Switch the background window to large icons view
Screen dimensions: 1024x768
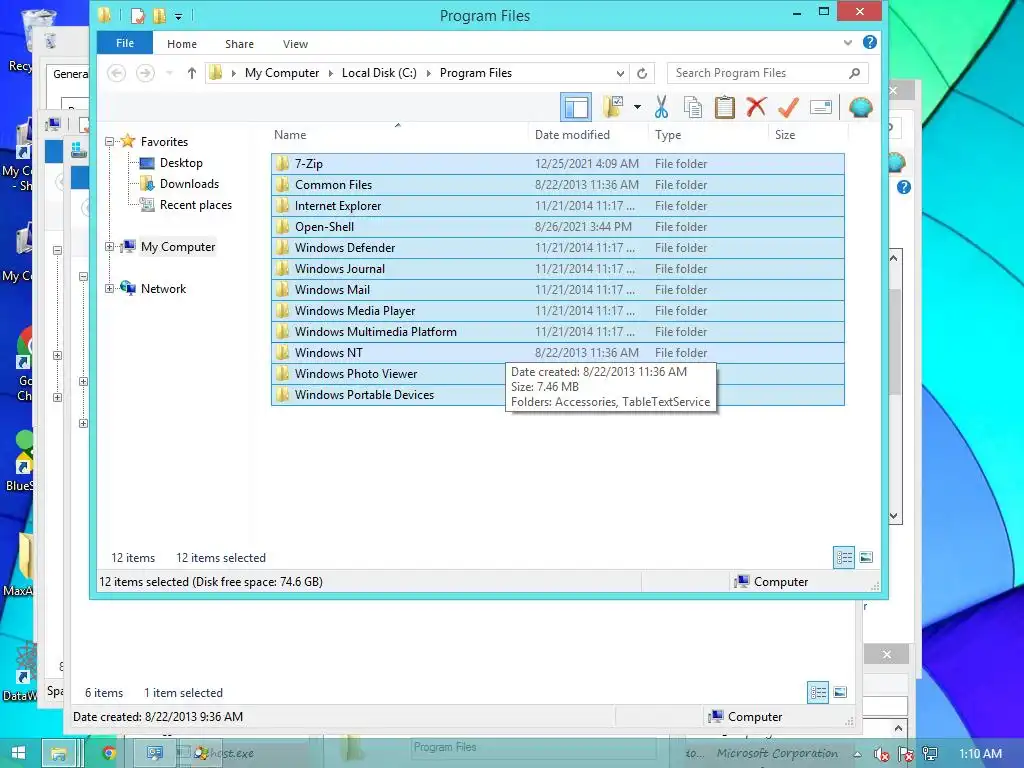pyautogui.click(x=840, y=692)
